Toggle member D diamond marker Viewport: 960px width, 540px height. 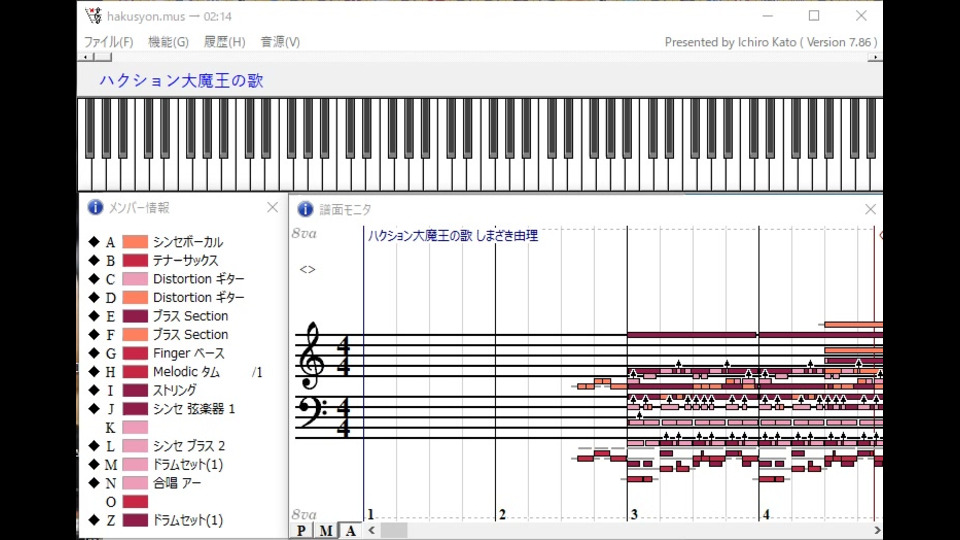point(94,297)
